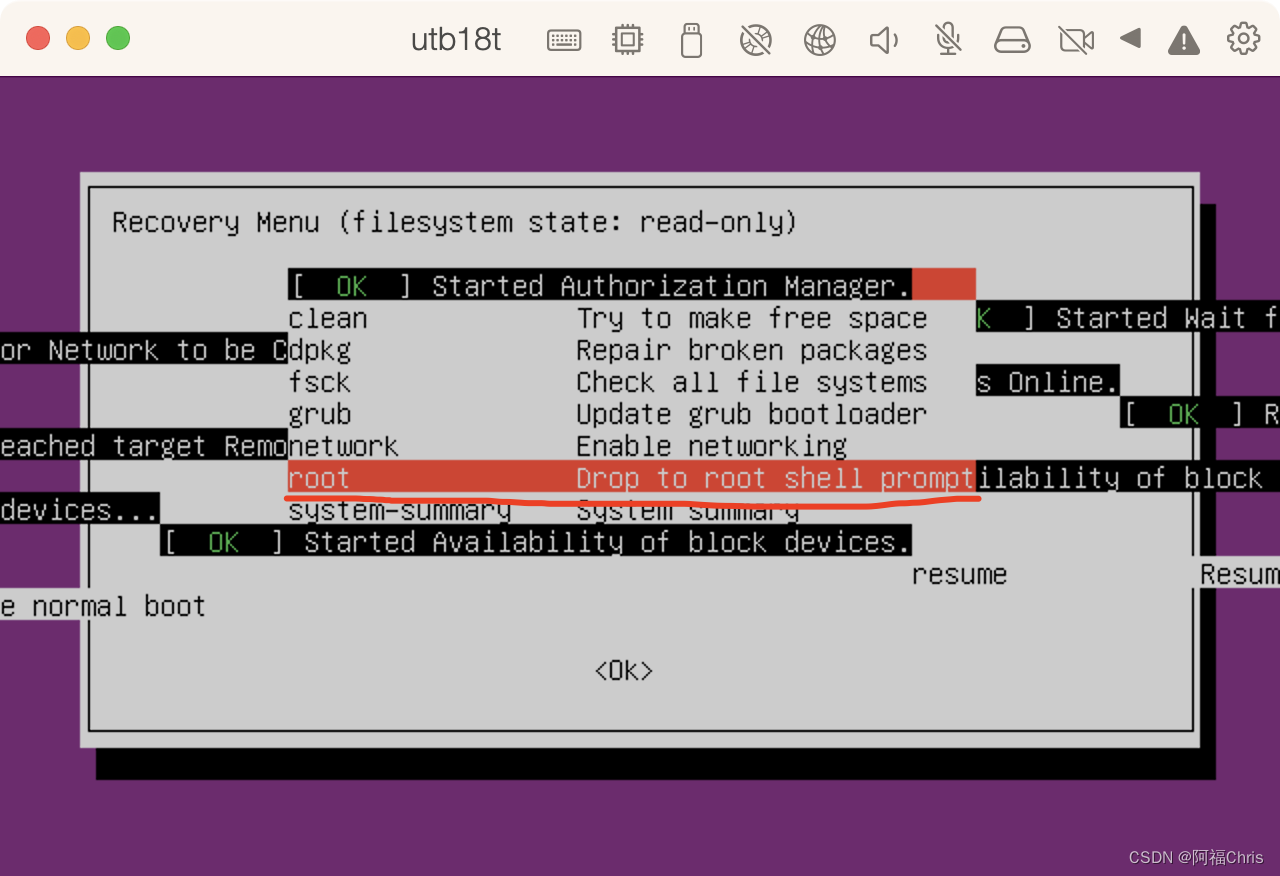Click the warning triangle alert icon
Screen dimensions: 1280x876
tap(1184, 40)
